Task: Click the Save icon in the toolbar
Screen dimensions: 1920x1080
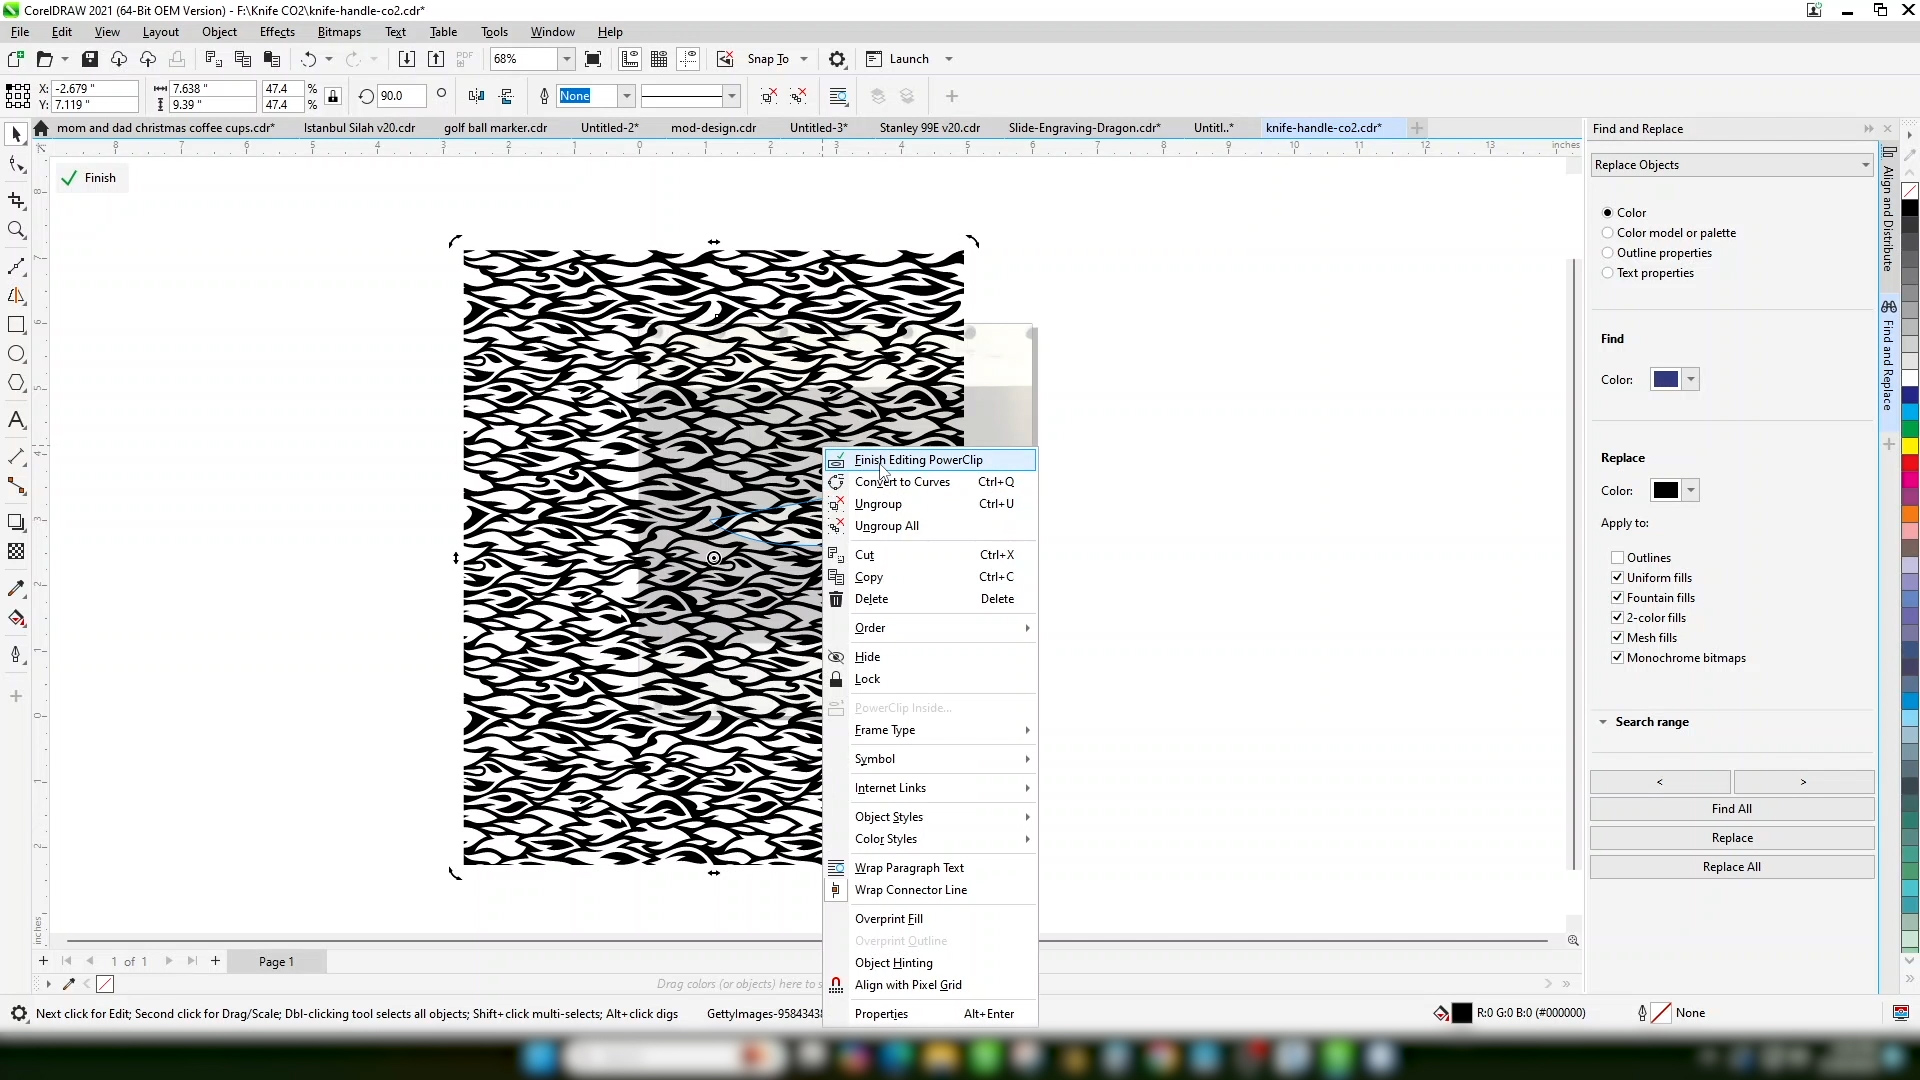Action: (x=90, y=59)
